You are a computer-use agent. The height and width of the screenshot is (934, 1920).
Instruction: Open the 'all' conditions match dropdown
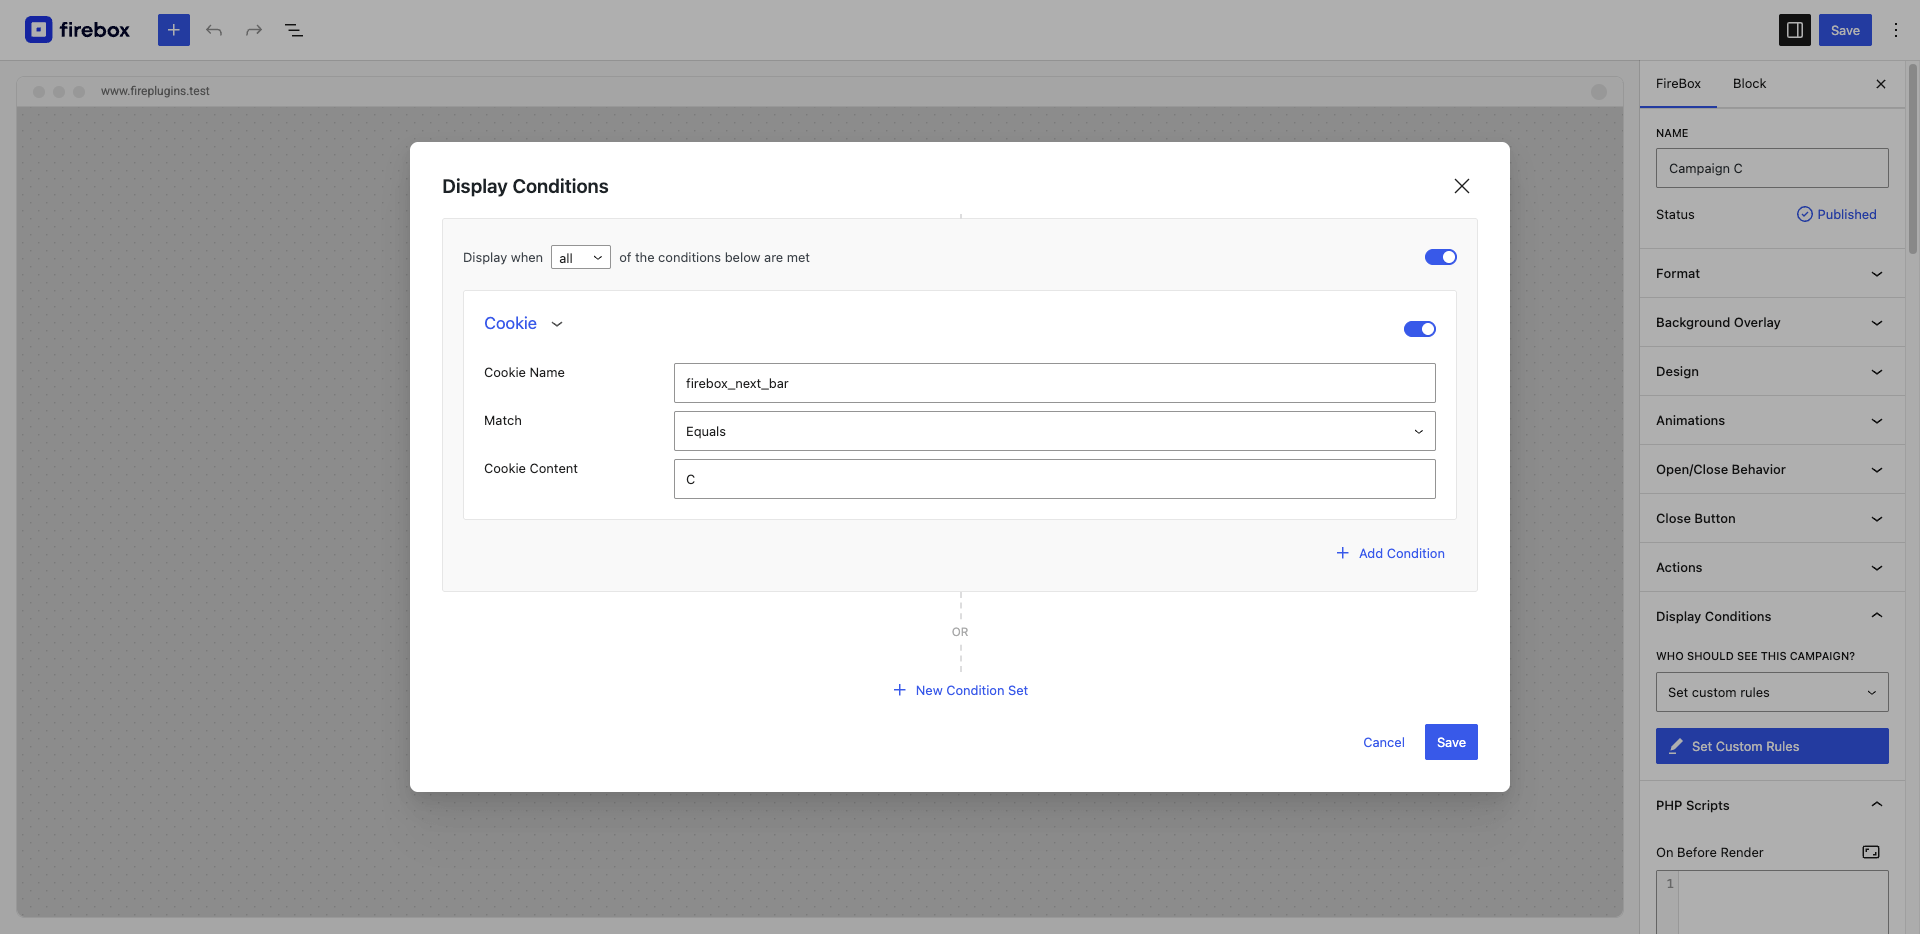pos(580,258)
